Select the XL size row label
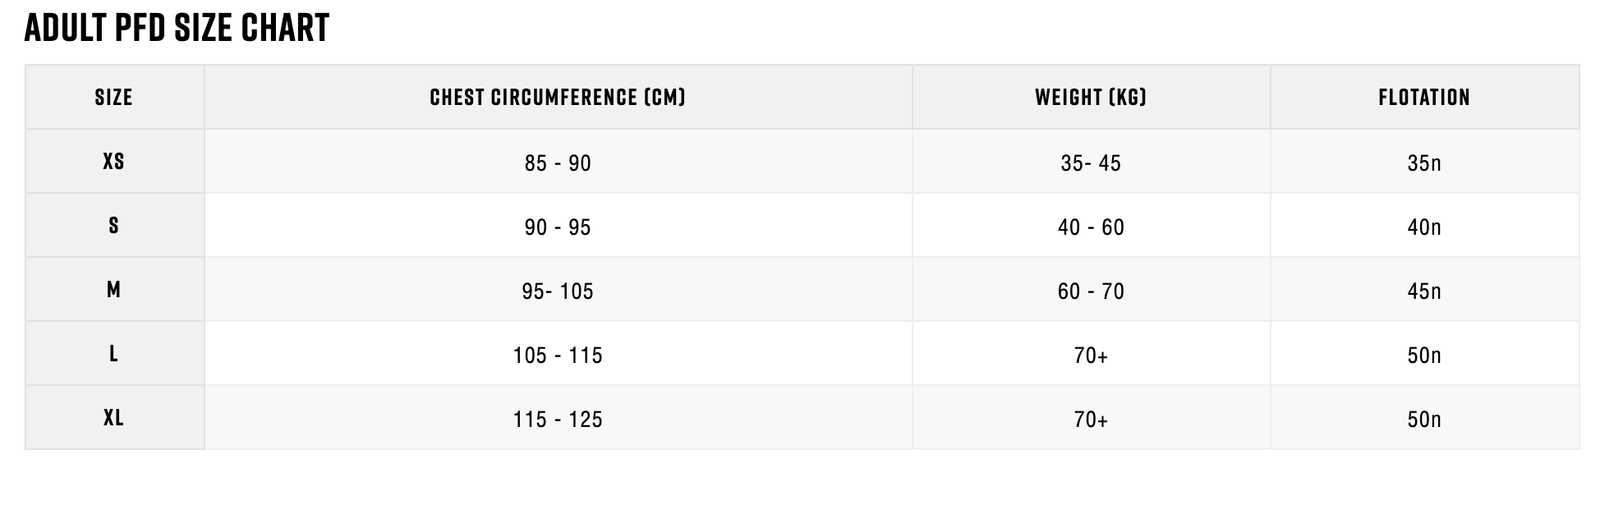The image size is (1600, 532). tap(114, 417)
